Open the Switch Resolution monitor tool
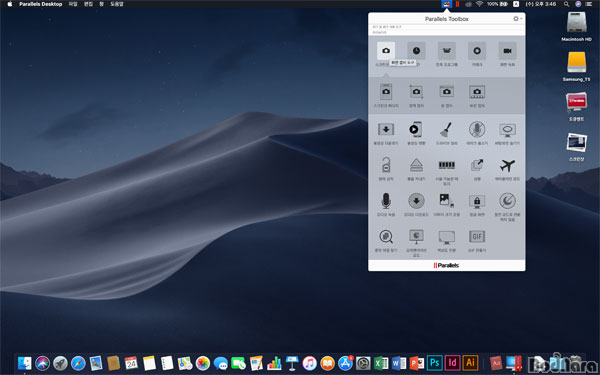The width and height of the screenshot is (600, 375). coord(447,236)
